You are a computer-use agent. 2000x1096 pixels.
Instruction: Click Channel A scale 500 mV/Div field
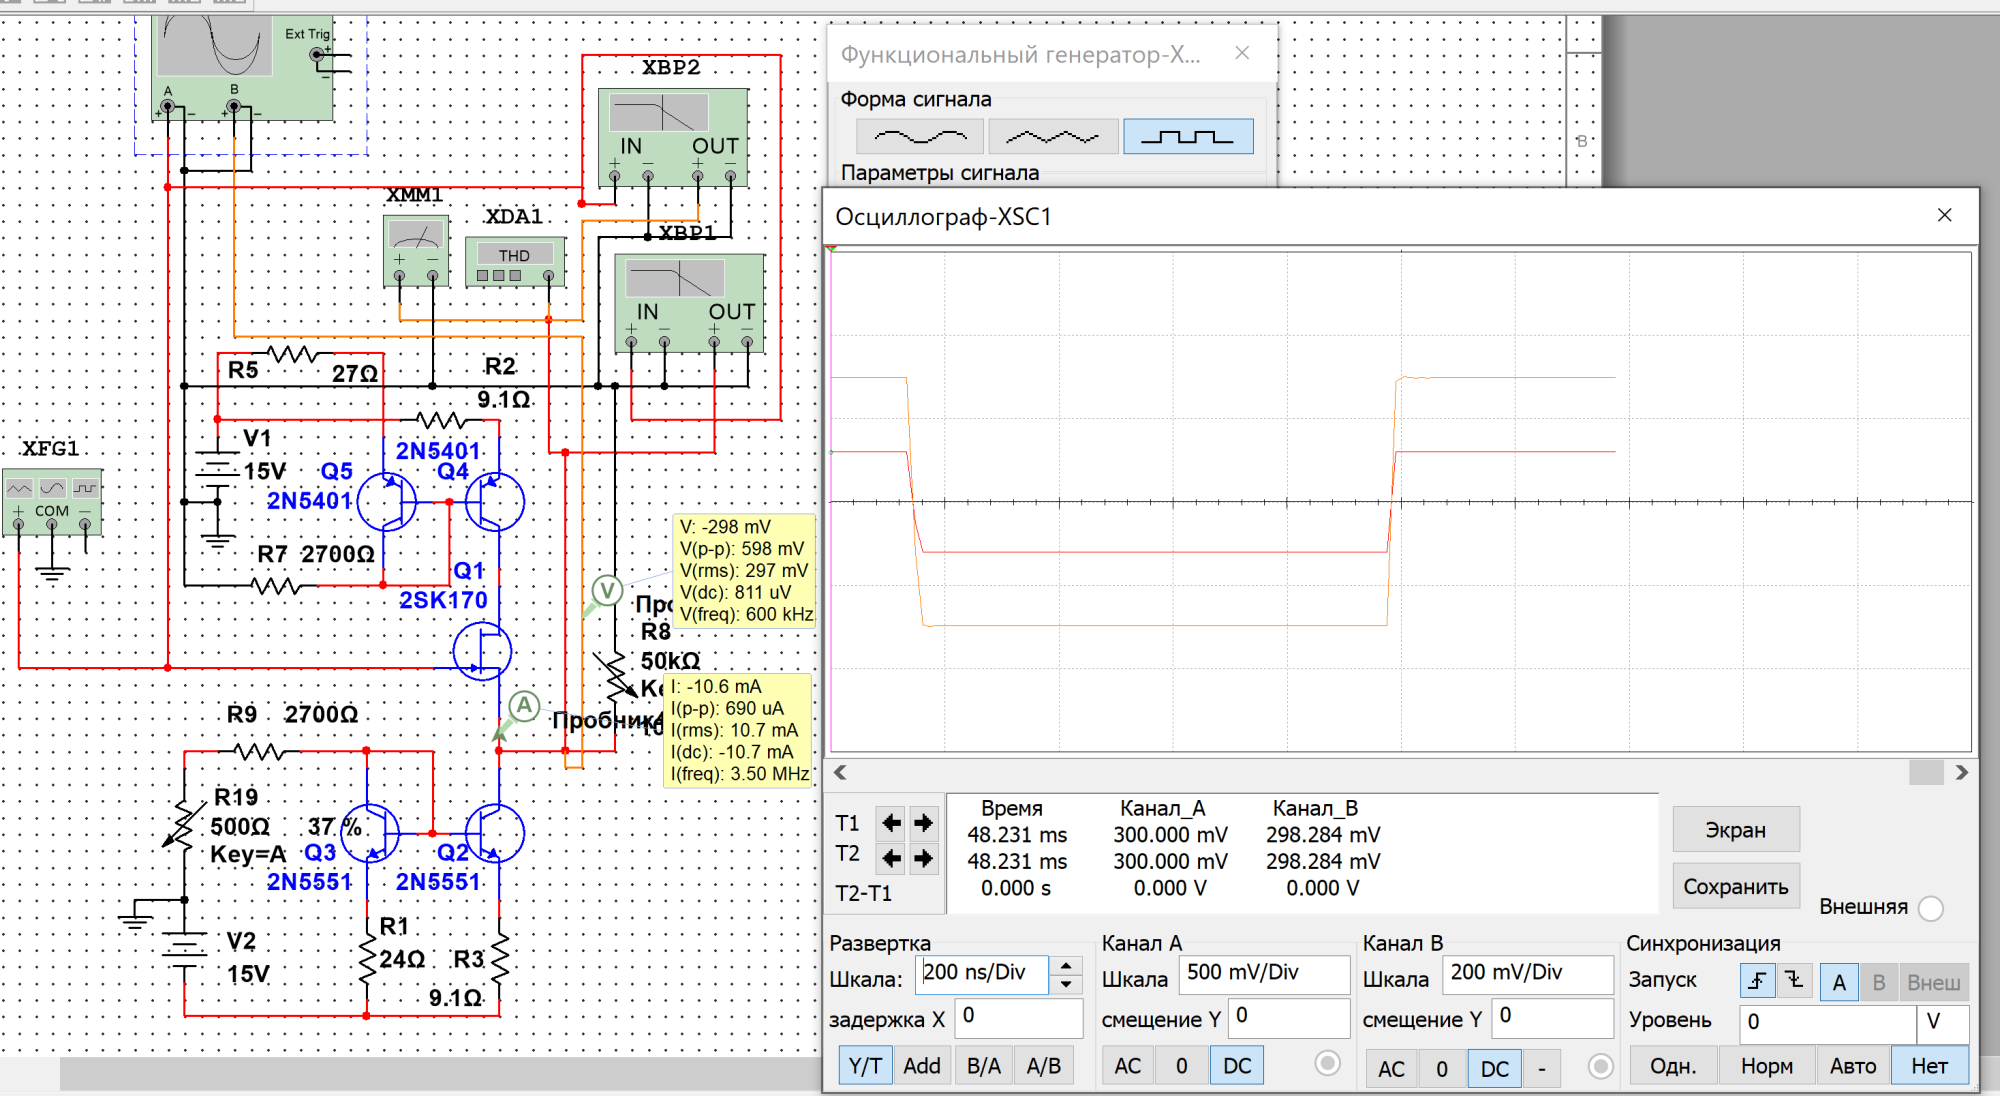coord(1265,973)
